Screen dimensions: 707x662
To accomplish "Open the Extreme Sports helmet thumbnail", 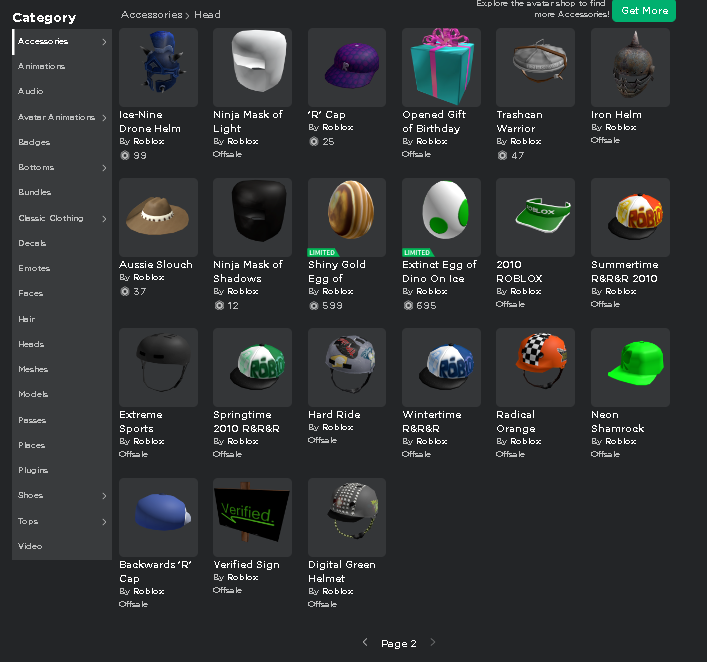I will click(x=158, y=368).
